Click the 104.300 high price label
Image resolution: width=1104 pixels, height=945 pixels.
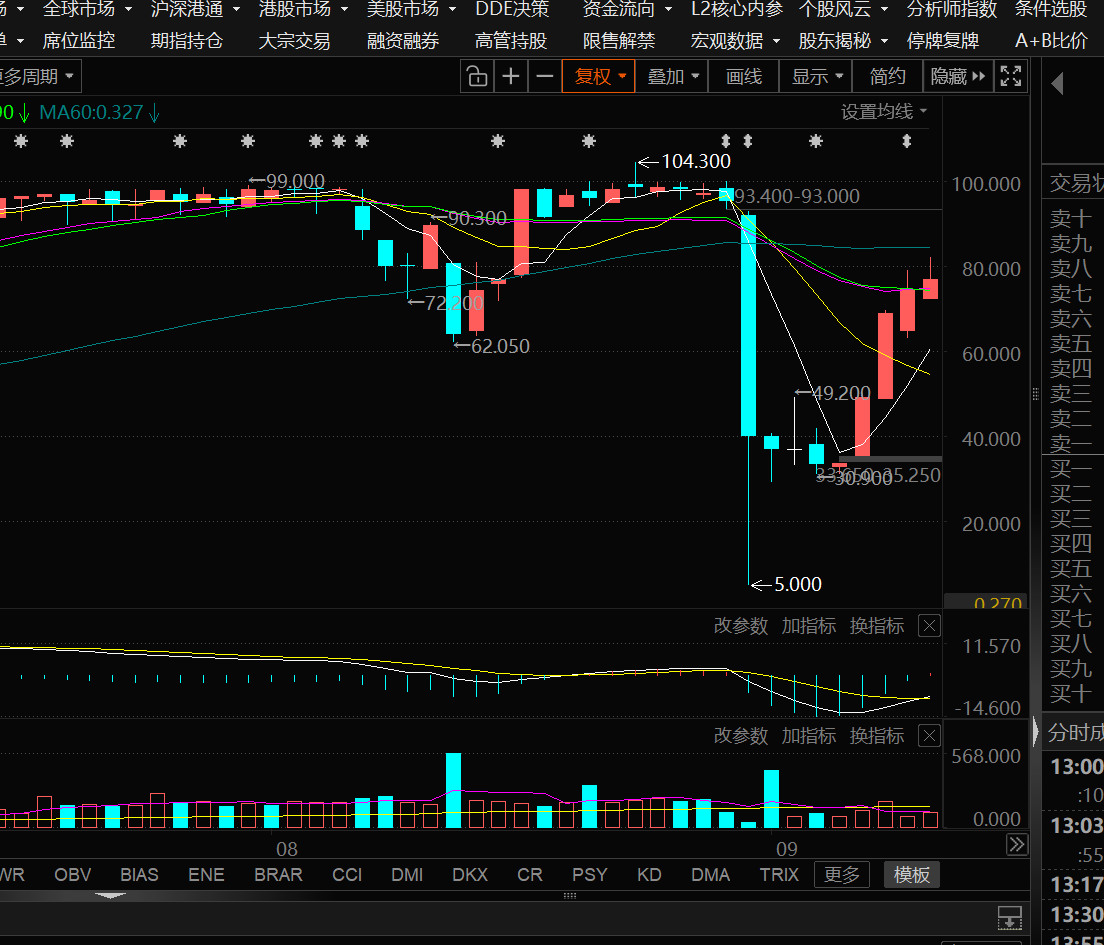coord(696,161)
